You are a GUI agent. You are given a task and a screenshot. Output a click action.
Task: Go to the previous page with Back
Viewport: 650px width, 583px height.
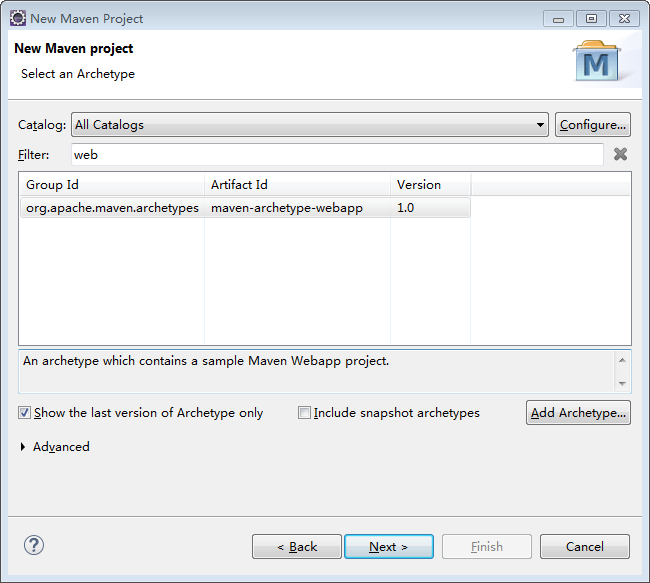(297, 547)
